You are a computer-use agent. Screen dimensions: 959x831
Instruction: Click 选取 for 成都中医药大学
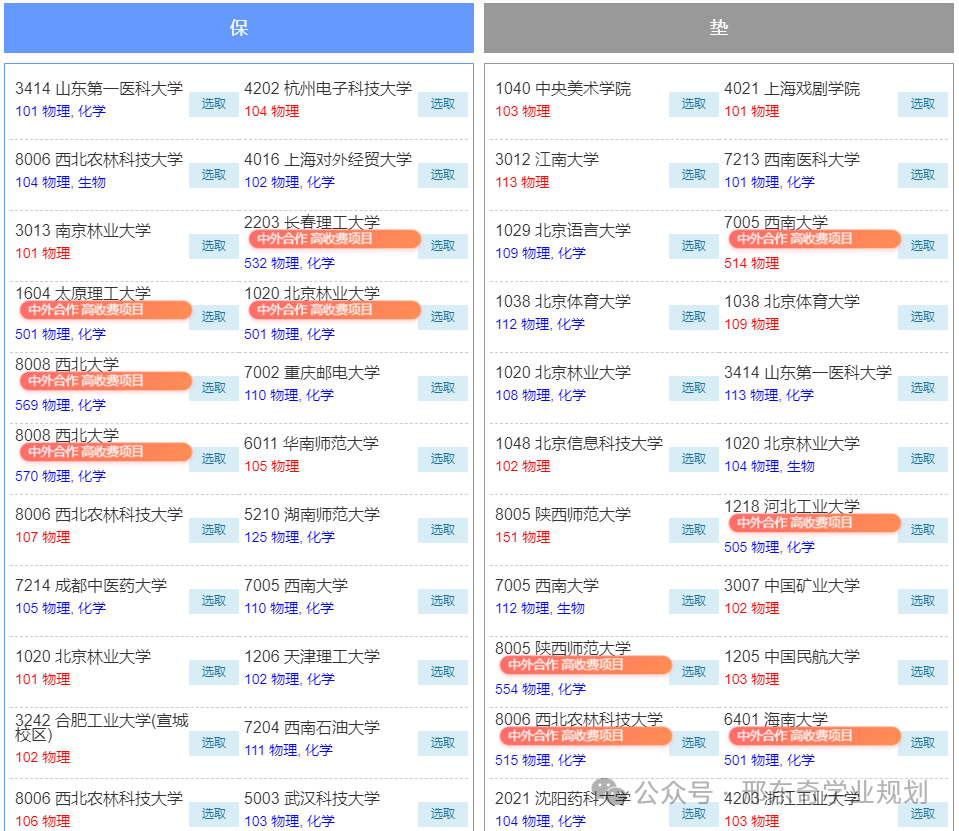click(x=213, y=601)
